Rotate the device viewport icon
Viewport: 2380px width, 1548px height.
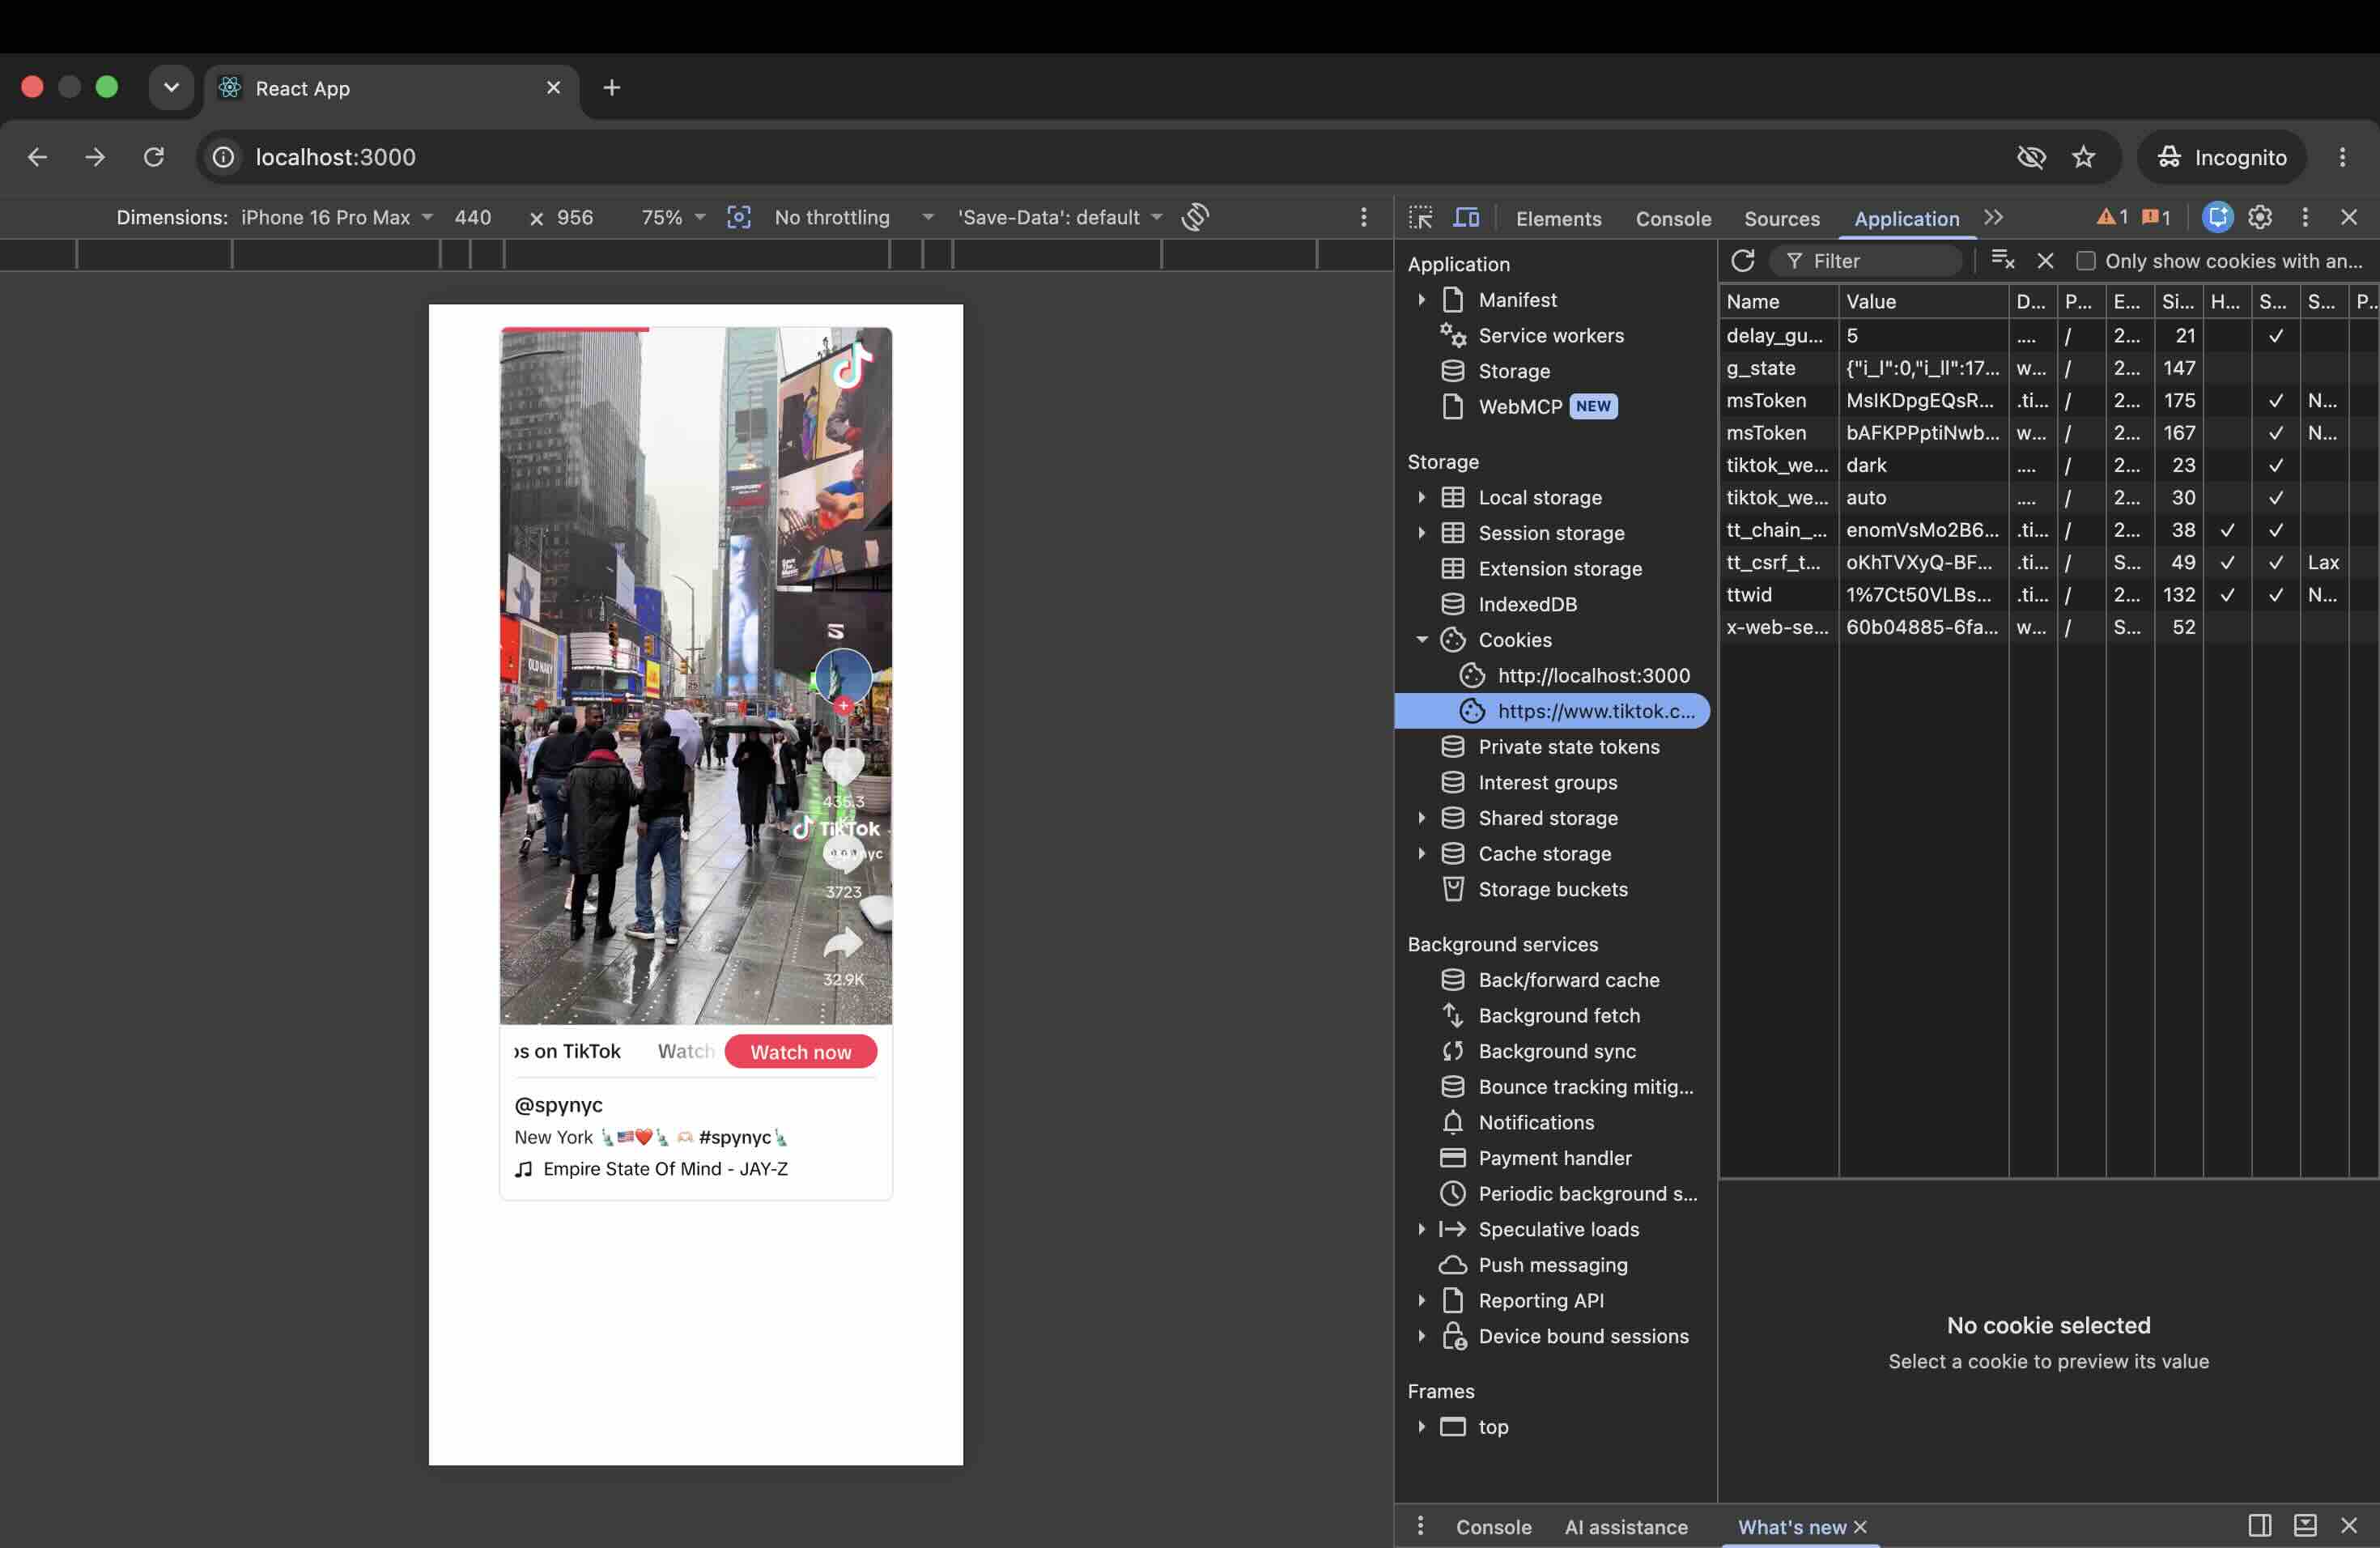pyautogui.click(x=1195, y=217)
